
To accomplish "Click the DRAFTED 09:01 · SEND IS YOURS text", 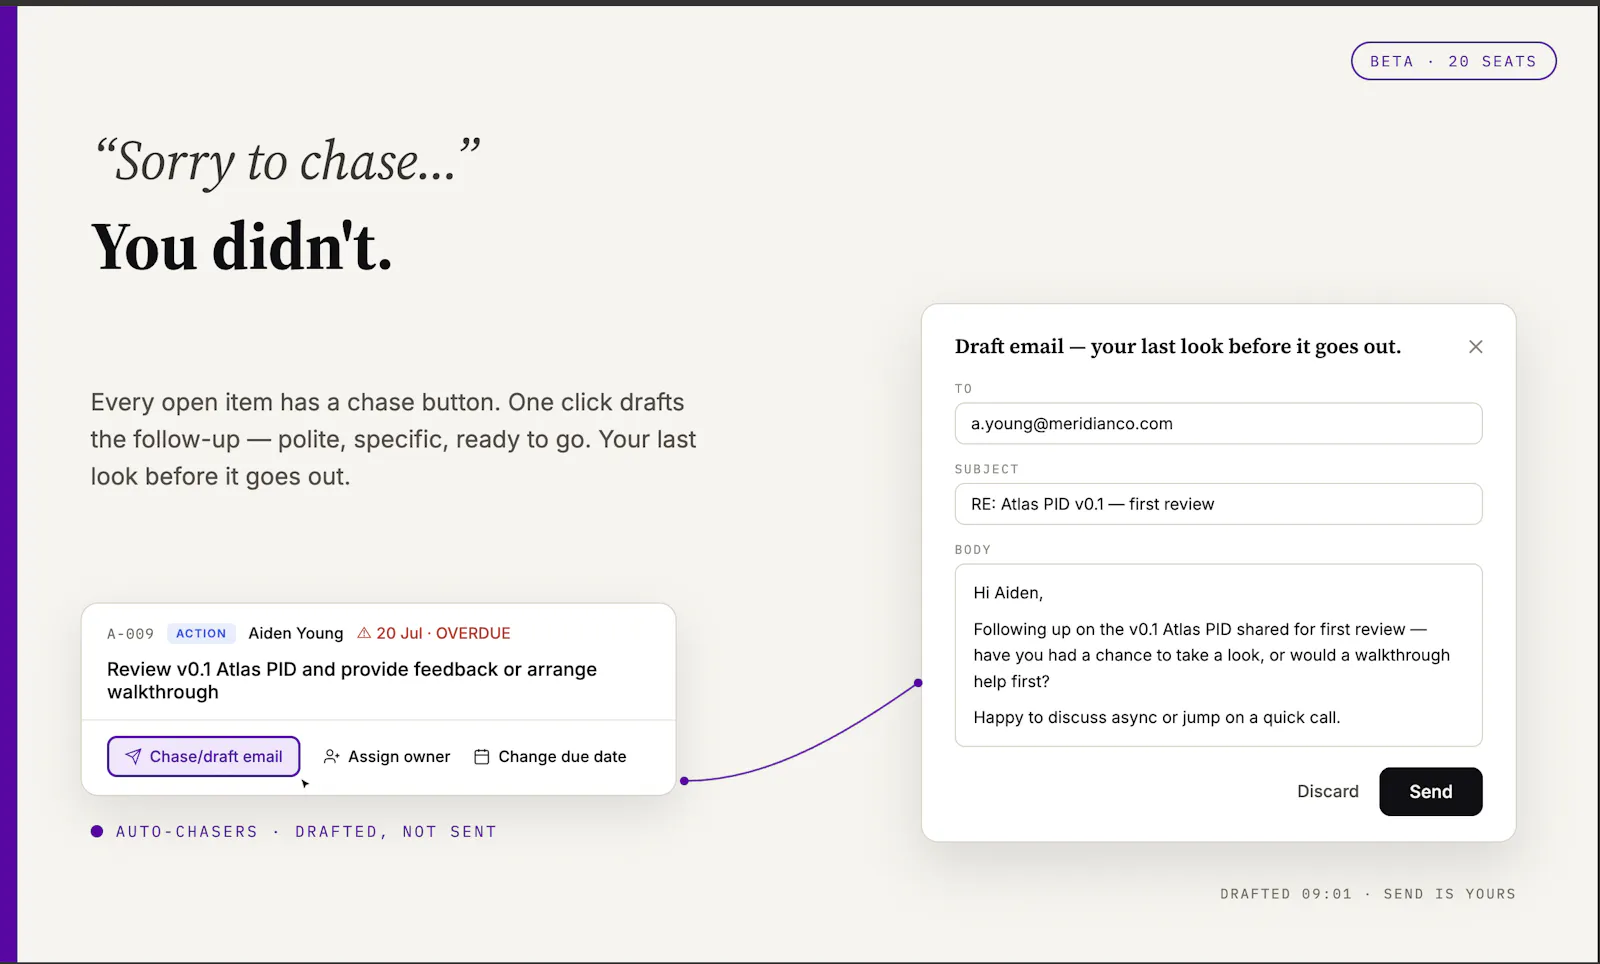I will coord(1367,894).
